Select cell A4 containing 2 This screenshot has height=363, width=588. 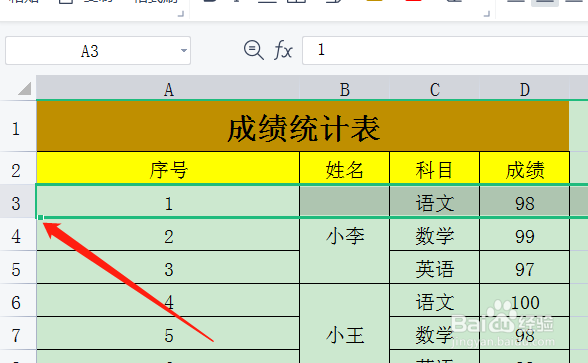click(168, 235)
